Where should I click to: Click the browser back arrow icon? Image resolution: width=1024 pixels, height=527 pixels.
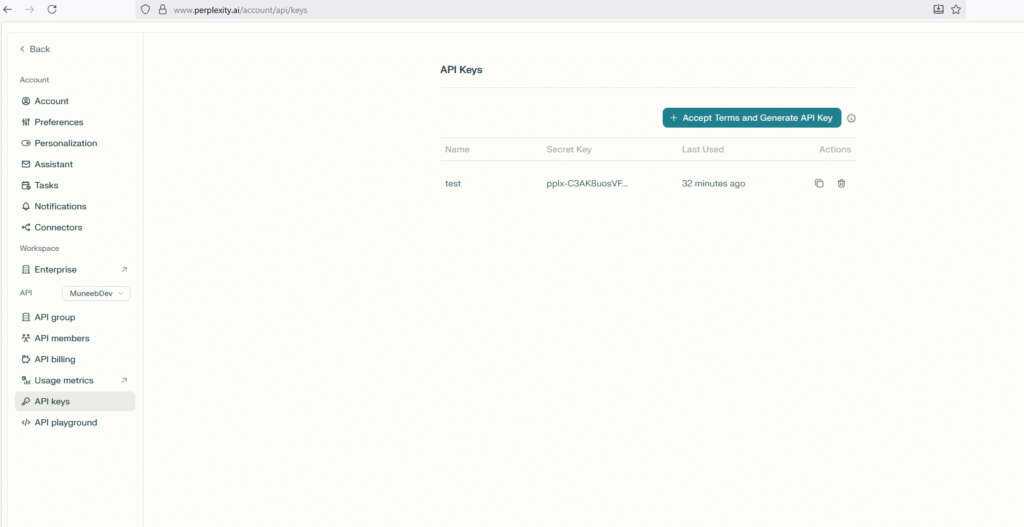pos(8,9)
